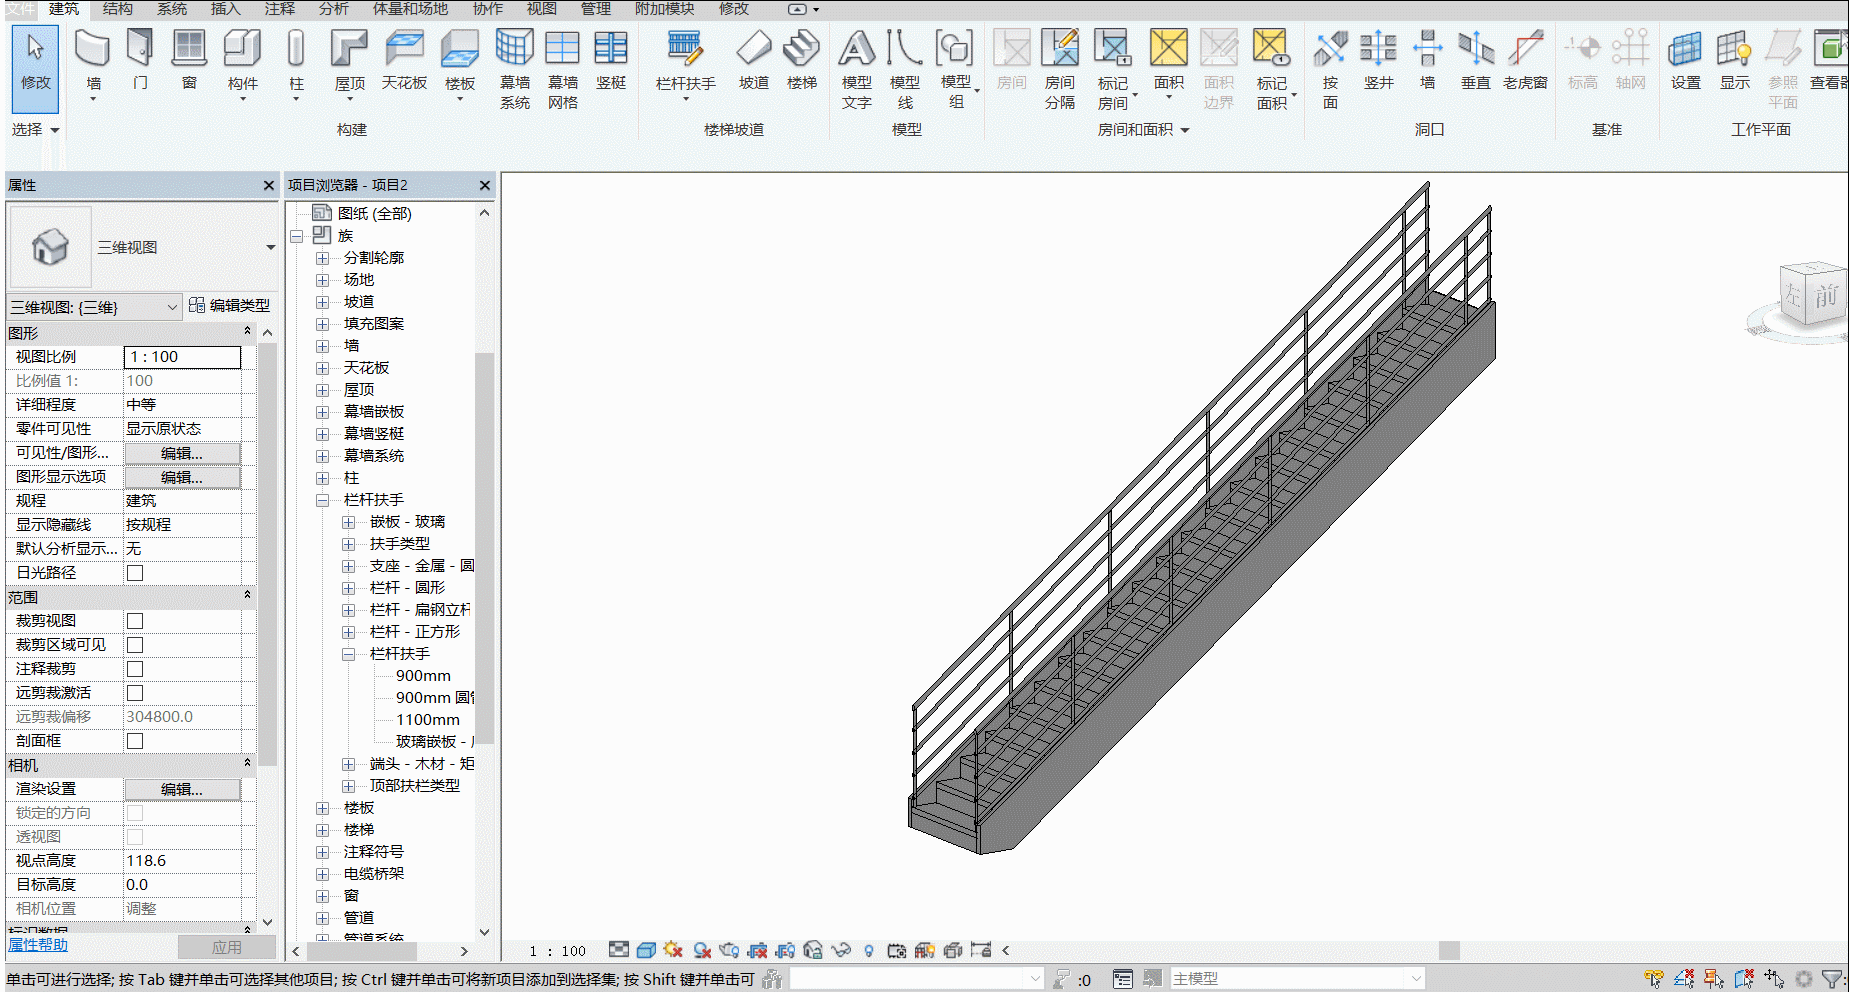Image resolution: width=1849 pixels, height=992 pixels.
Task: Open the 三维视图 type selector dropdown
Action: (270, 248)
